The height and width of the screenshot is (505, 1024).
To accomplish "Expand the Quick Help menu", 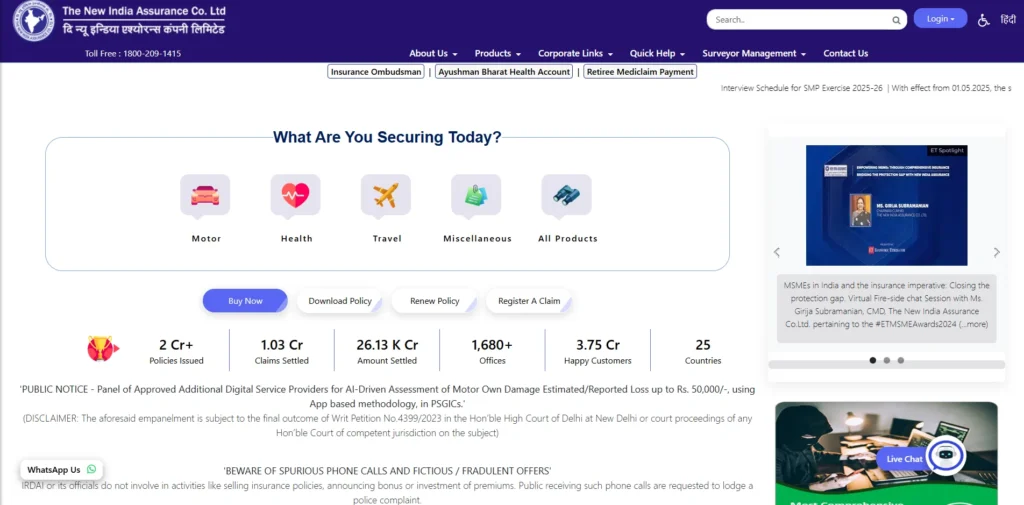I will [657, 54].
